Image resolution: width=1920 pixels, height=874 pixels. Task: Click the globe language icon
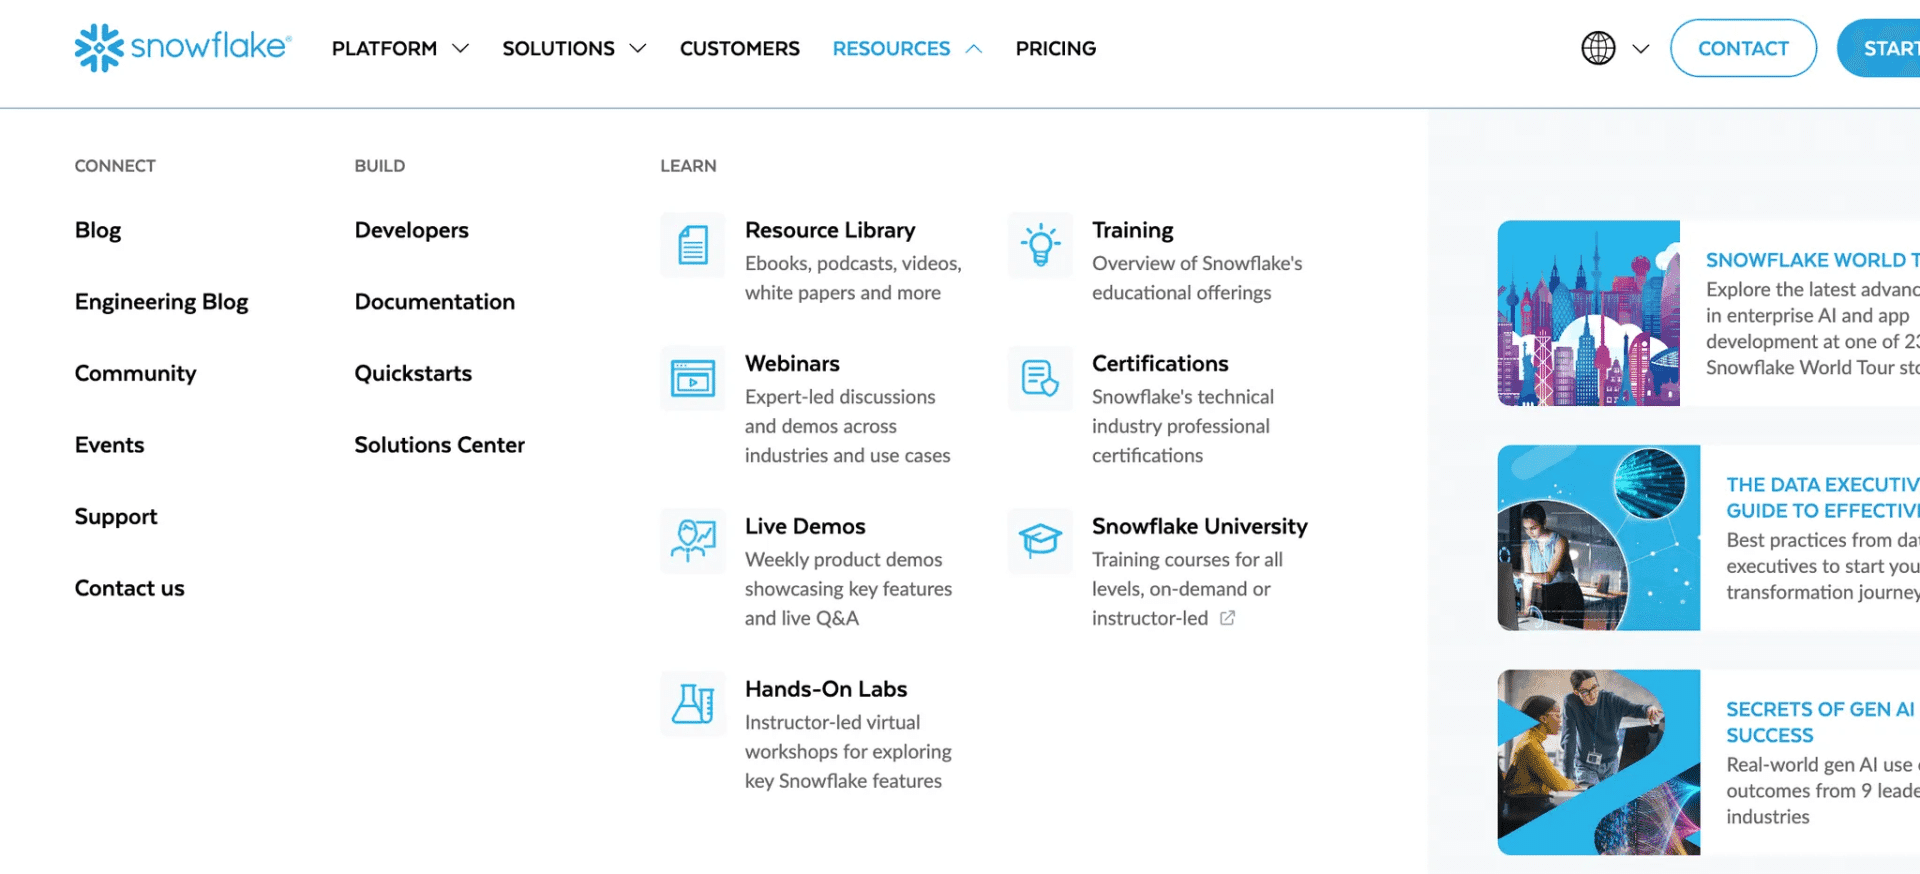[x=1598, y=48]
